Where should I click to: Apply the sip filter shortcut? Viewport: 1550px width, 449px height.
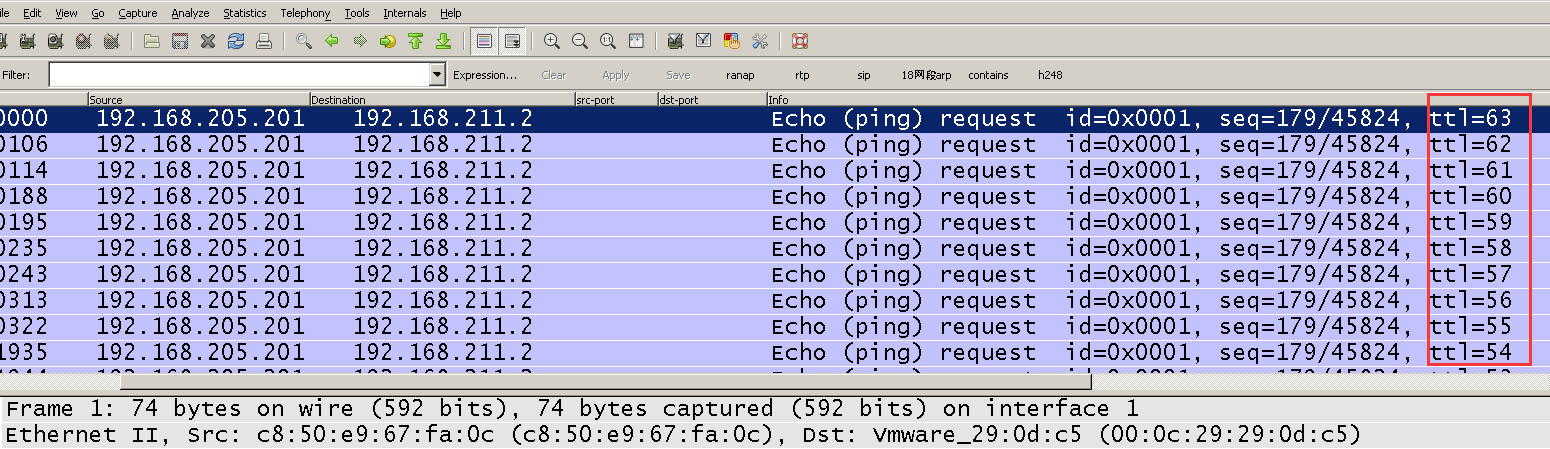point(864,75)
